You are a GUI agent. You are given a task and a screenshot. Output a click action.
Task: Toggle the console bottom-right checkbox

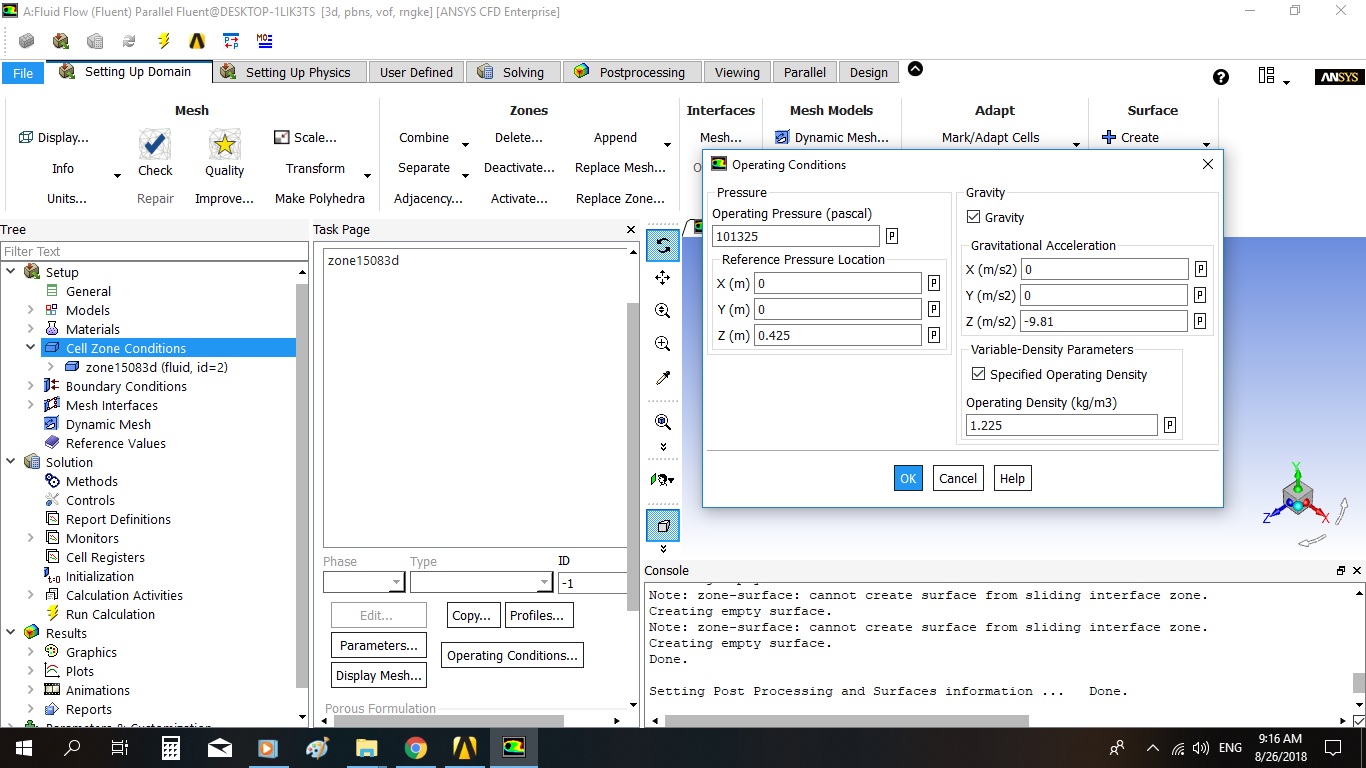(1358, 721)
